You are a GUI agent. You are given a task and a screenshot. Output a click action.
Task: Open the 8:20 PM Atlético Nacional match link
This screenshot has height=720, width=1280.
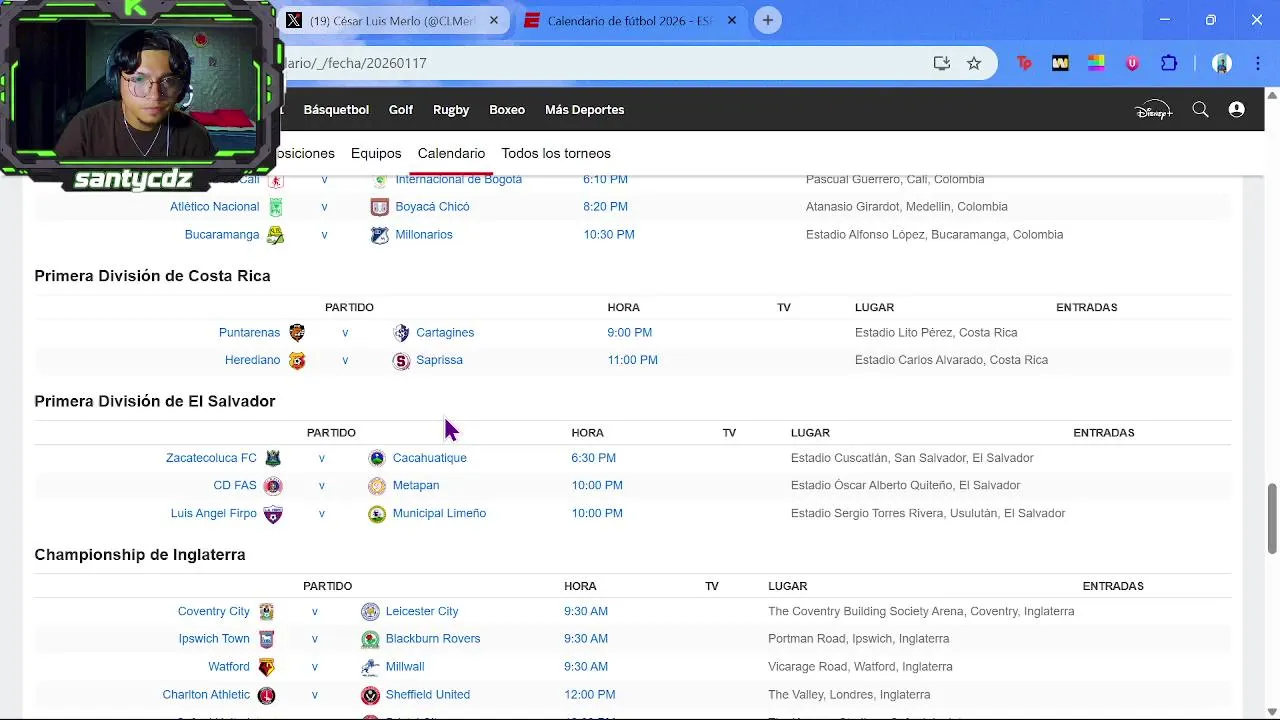[605, 206]
